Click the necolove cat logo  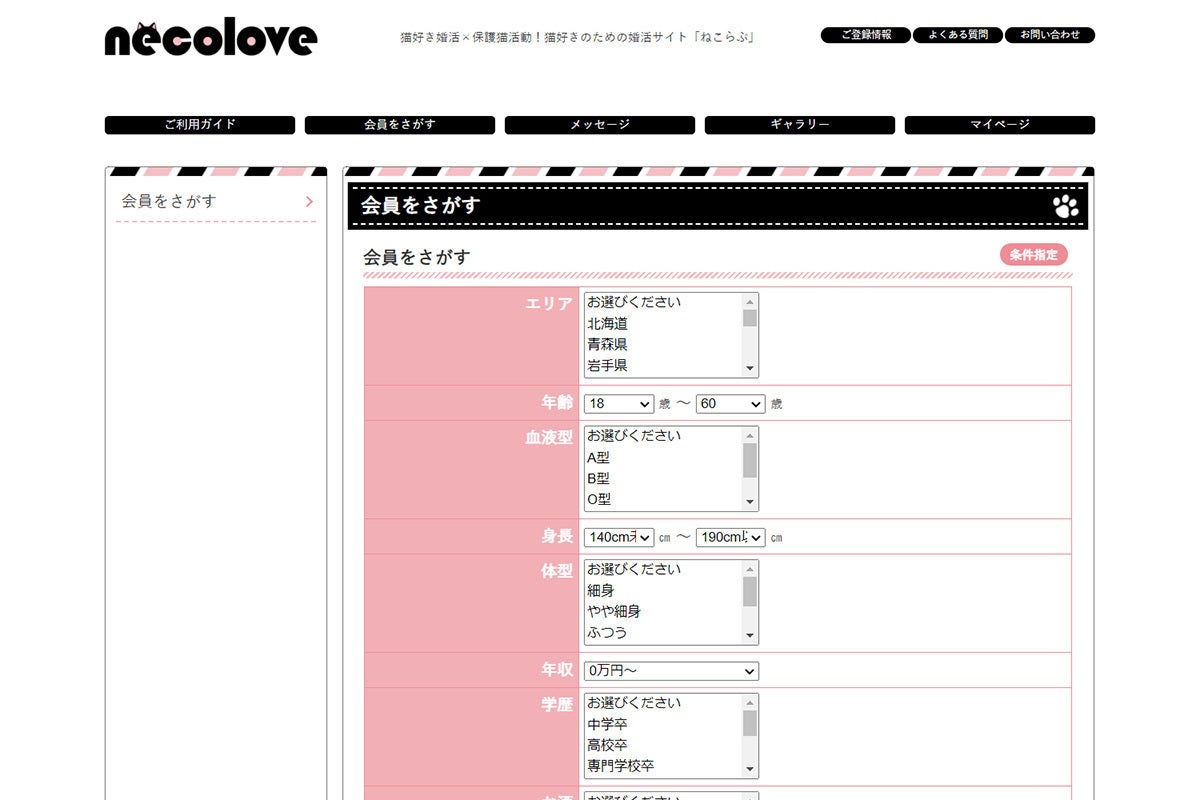tap(211, 39)
